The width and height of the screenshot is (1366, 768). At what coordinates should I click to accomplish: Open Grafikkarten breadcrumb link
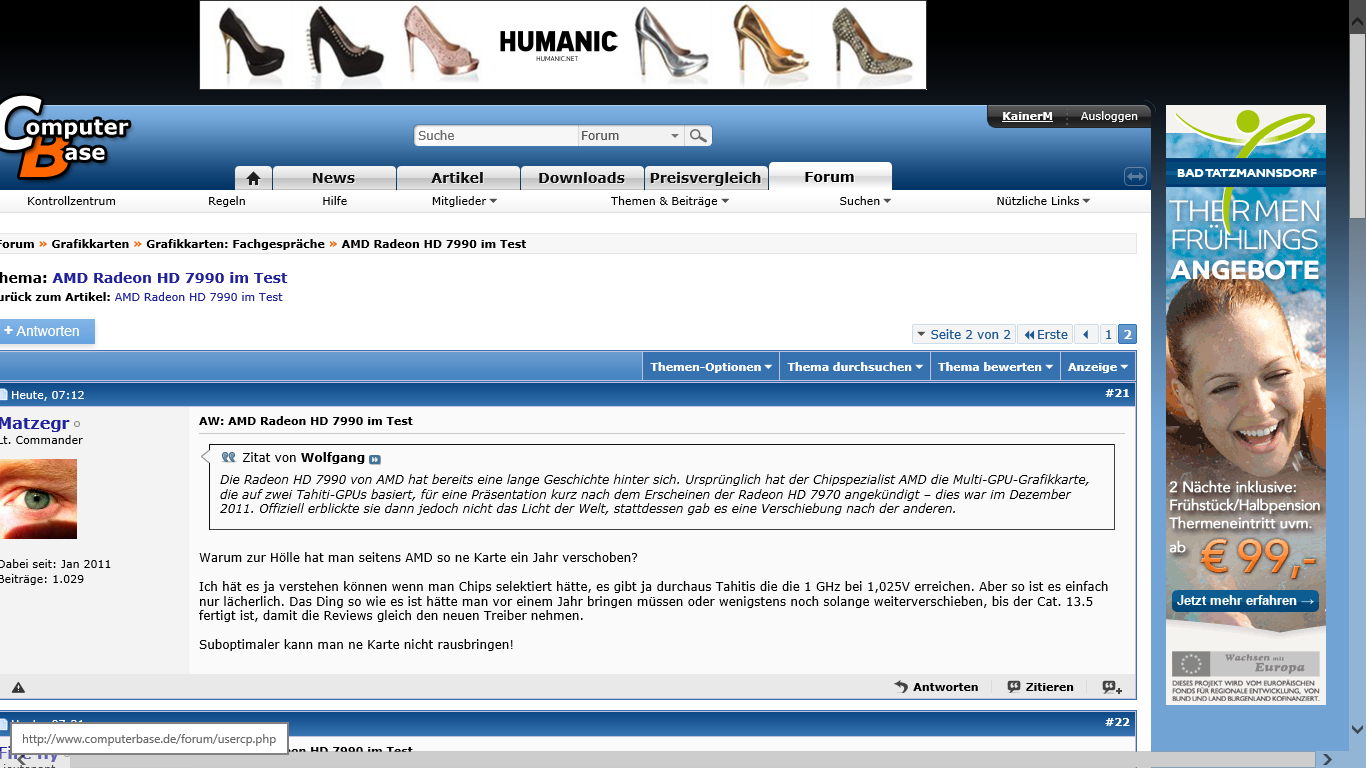click(x=90, y=244)
